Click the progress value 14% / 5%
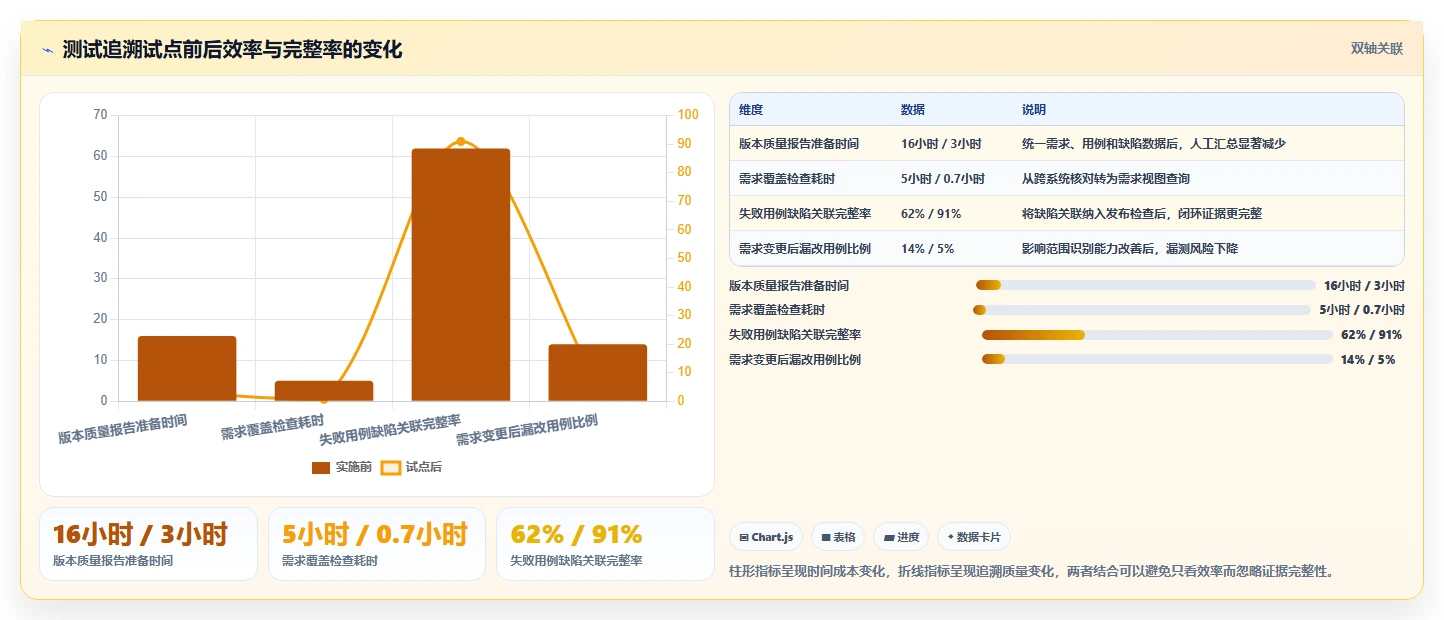 tap(1367, 360)
